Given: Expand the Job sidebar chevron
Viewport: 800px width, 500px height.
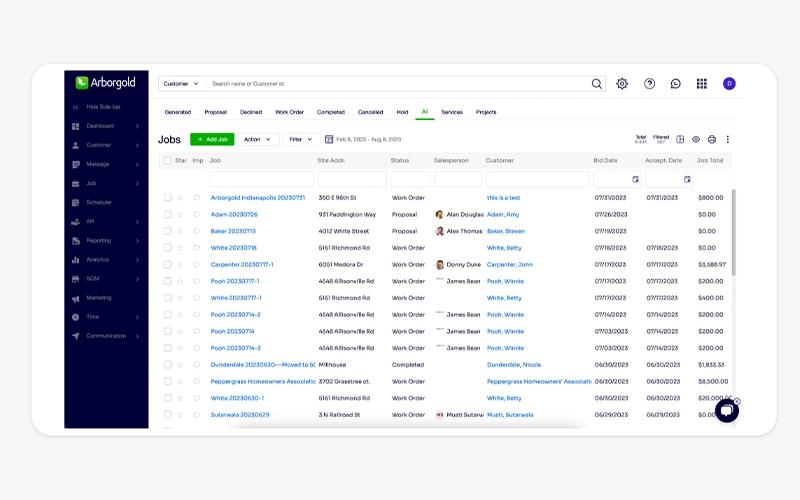Looking at the screenshot, I should [137, 183].
